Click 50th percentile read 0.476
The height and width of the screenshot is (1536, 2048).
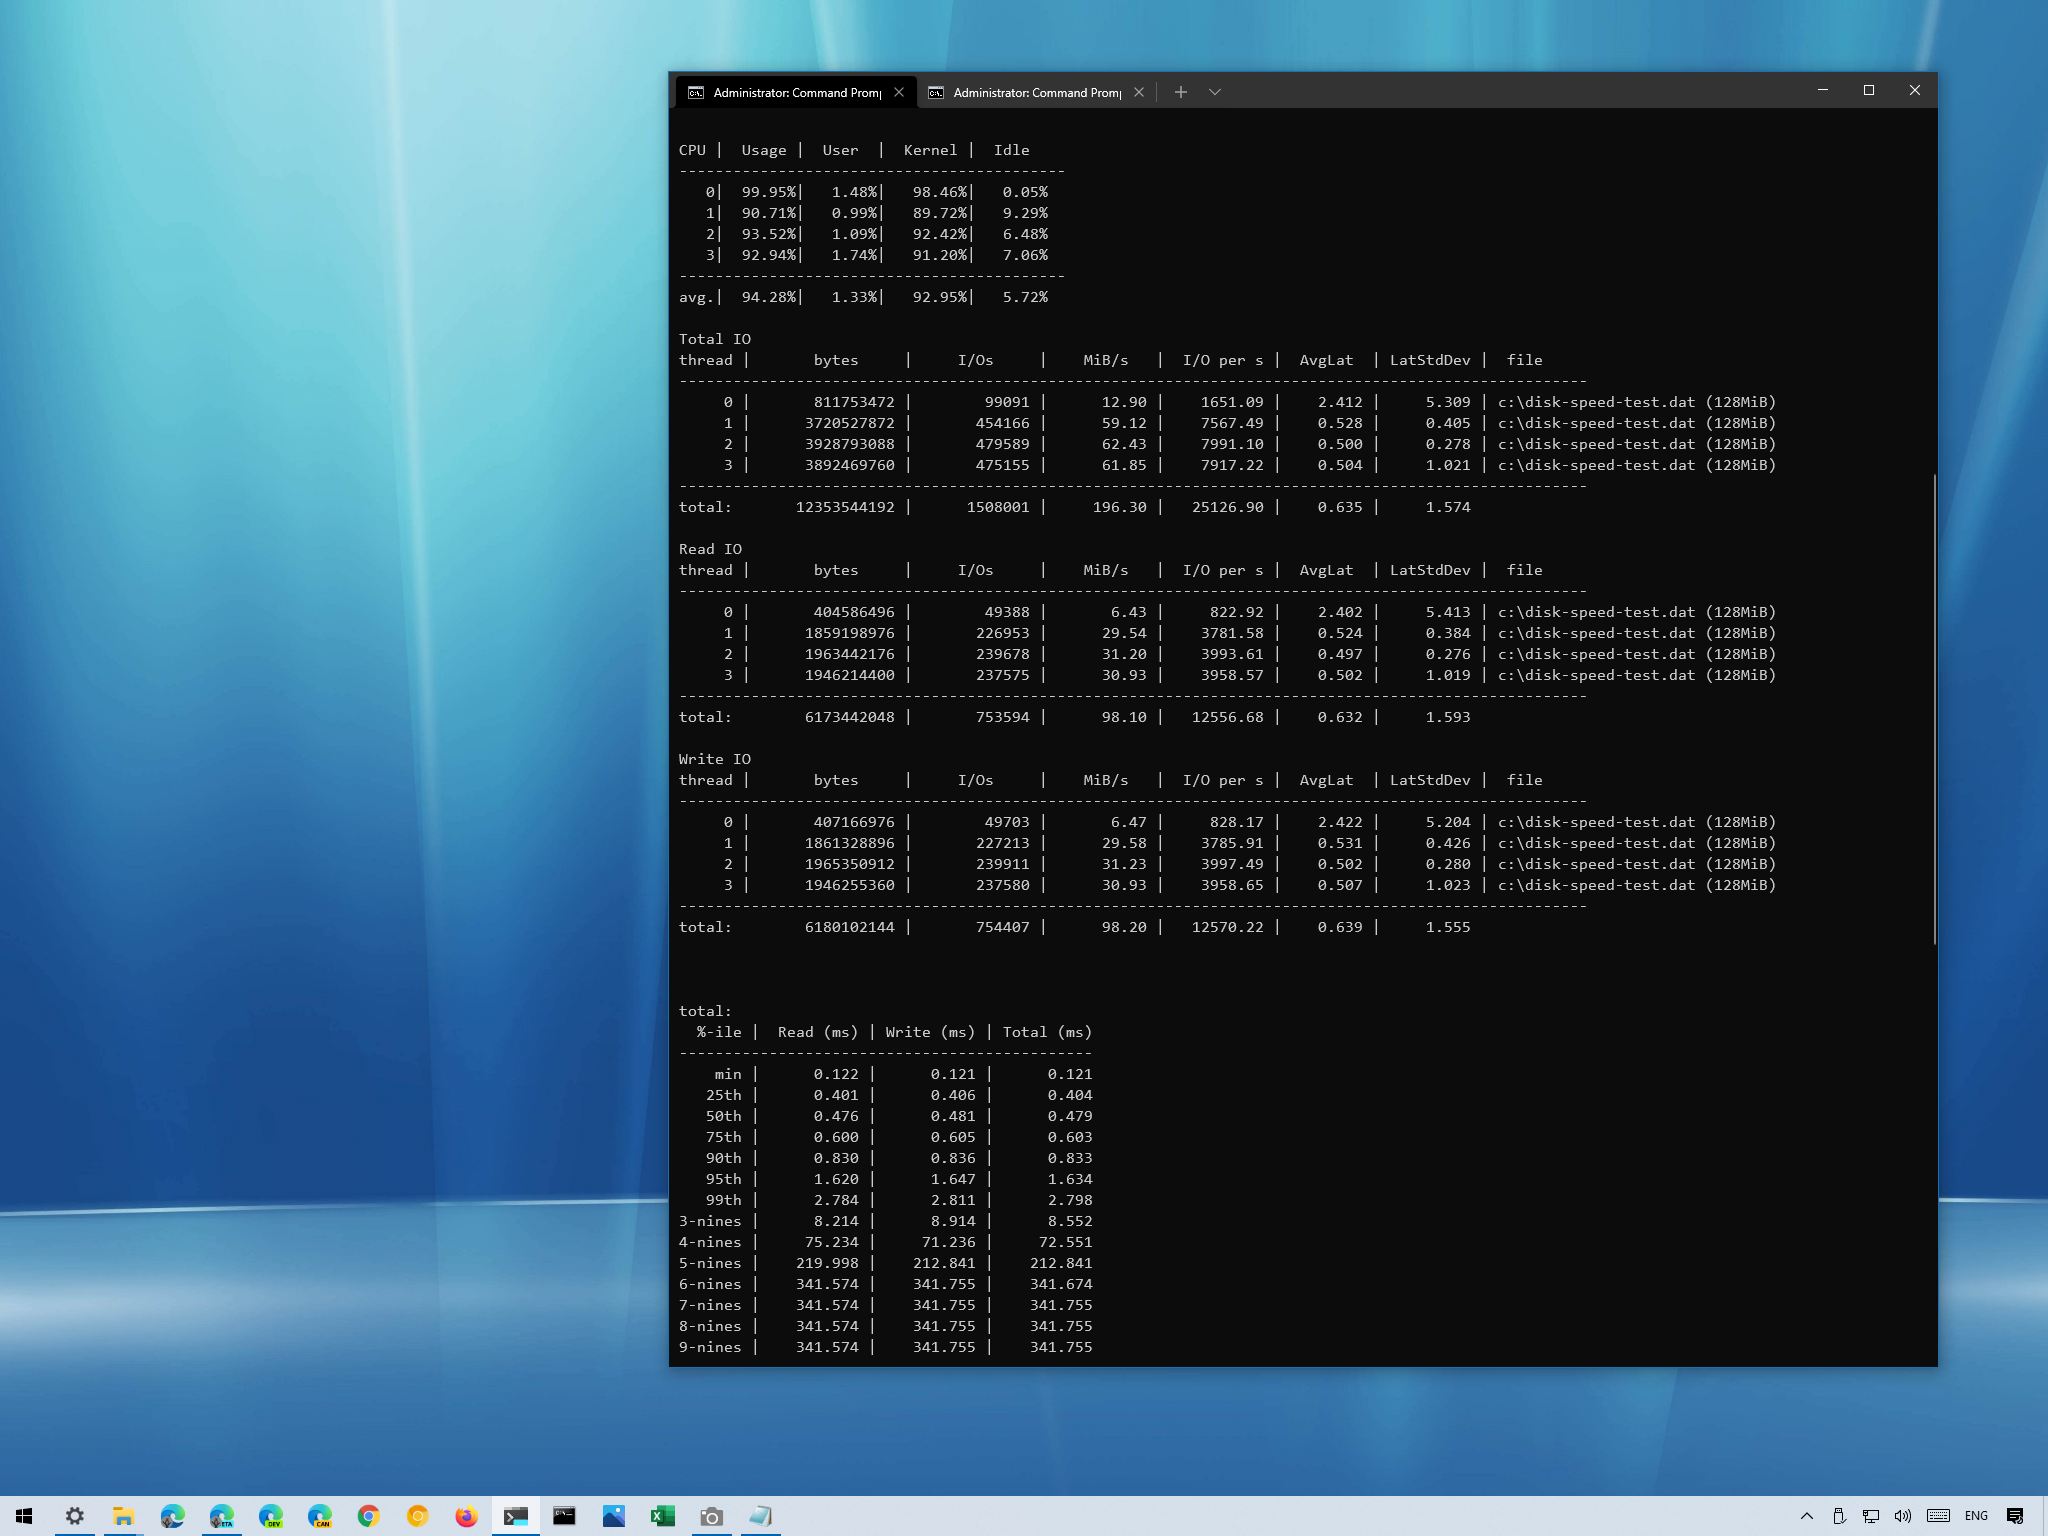(x=836, y=1116)
